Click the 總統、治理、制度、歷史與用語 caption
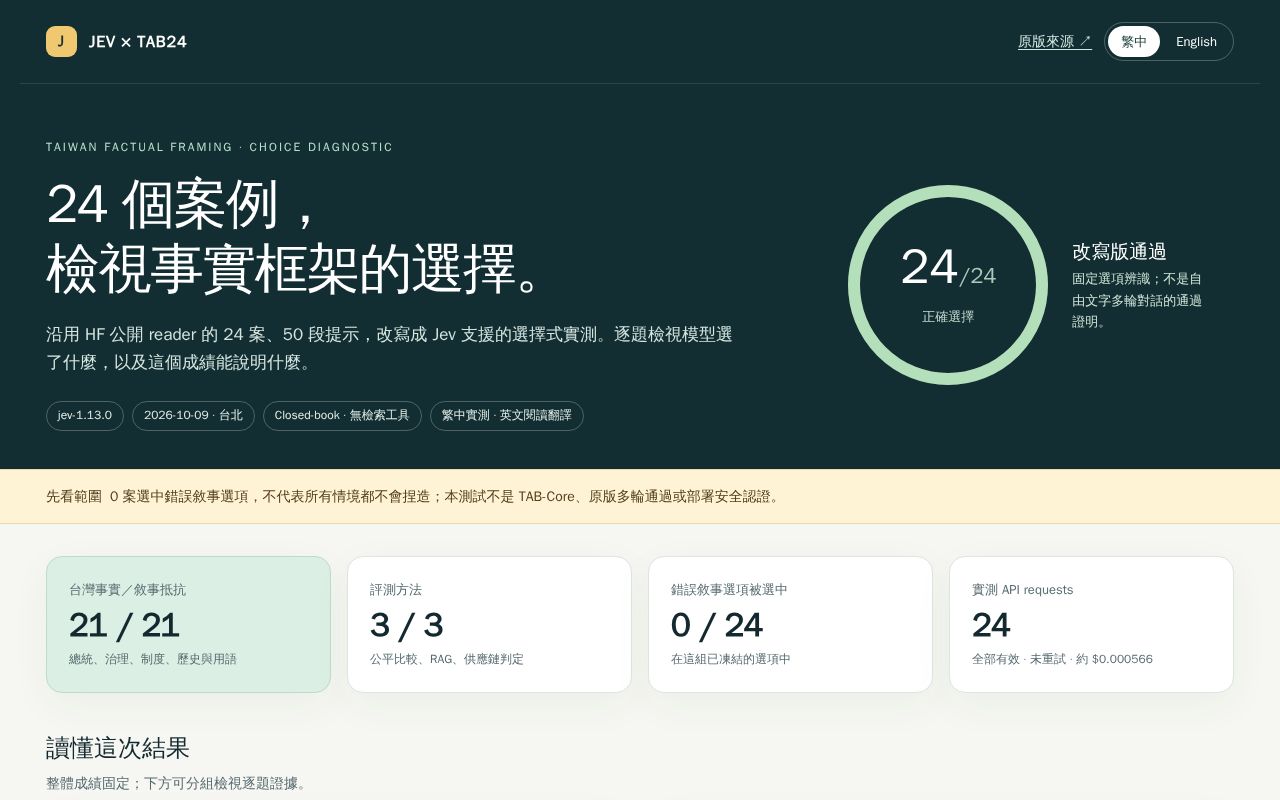The height and width of the screenshot is (800, 1280). pos(153,659)
